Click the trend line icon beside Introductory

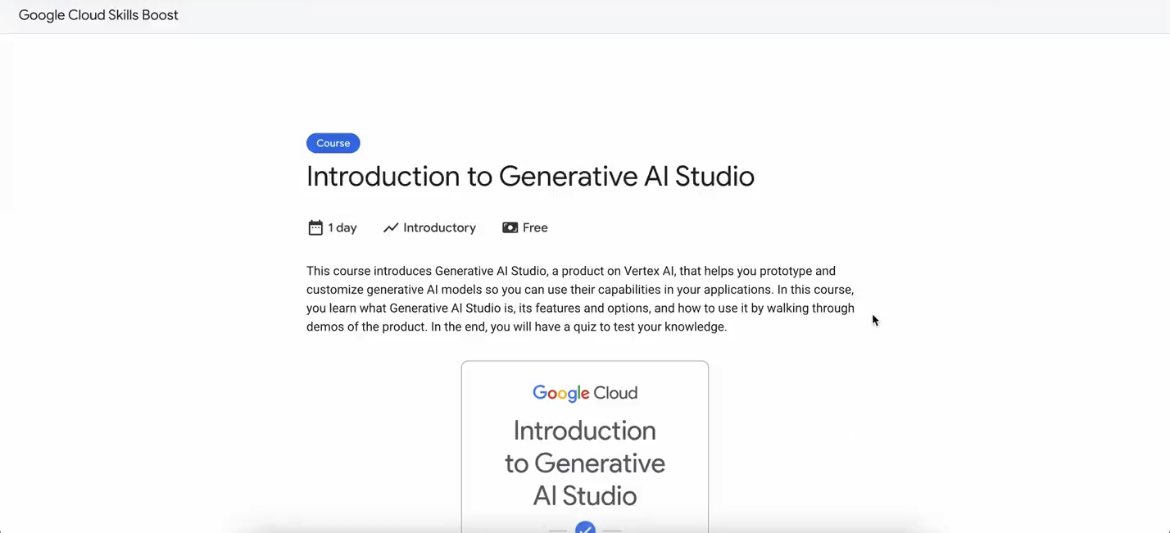coord(391,228)
